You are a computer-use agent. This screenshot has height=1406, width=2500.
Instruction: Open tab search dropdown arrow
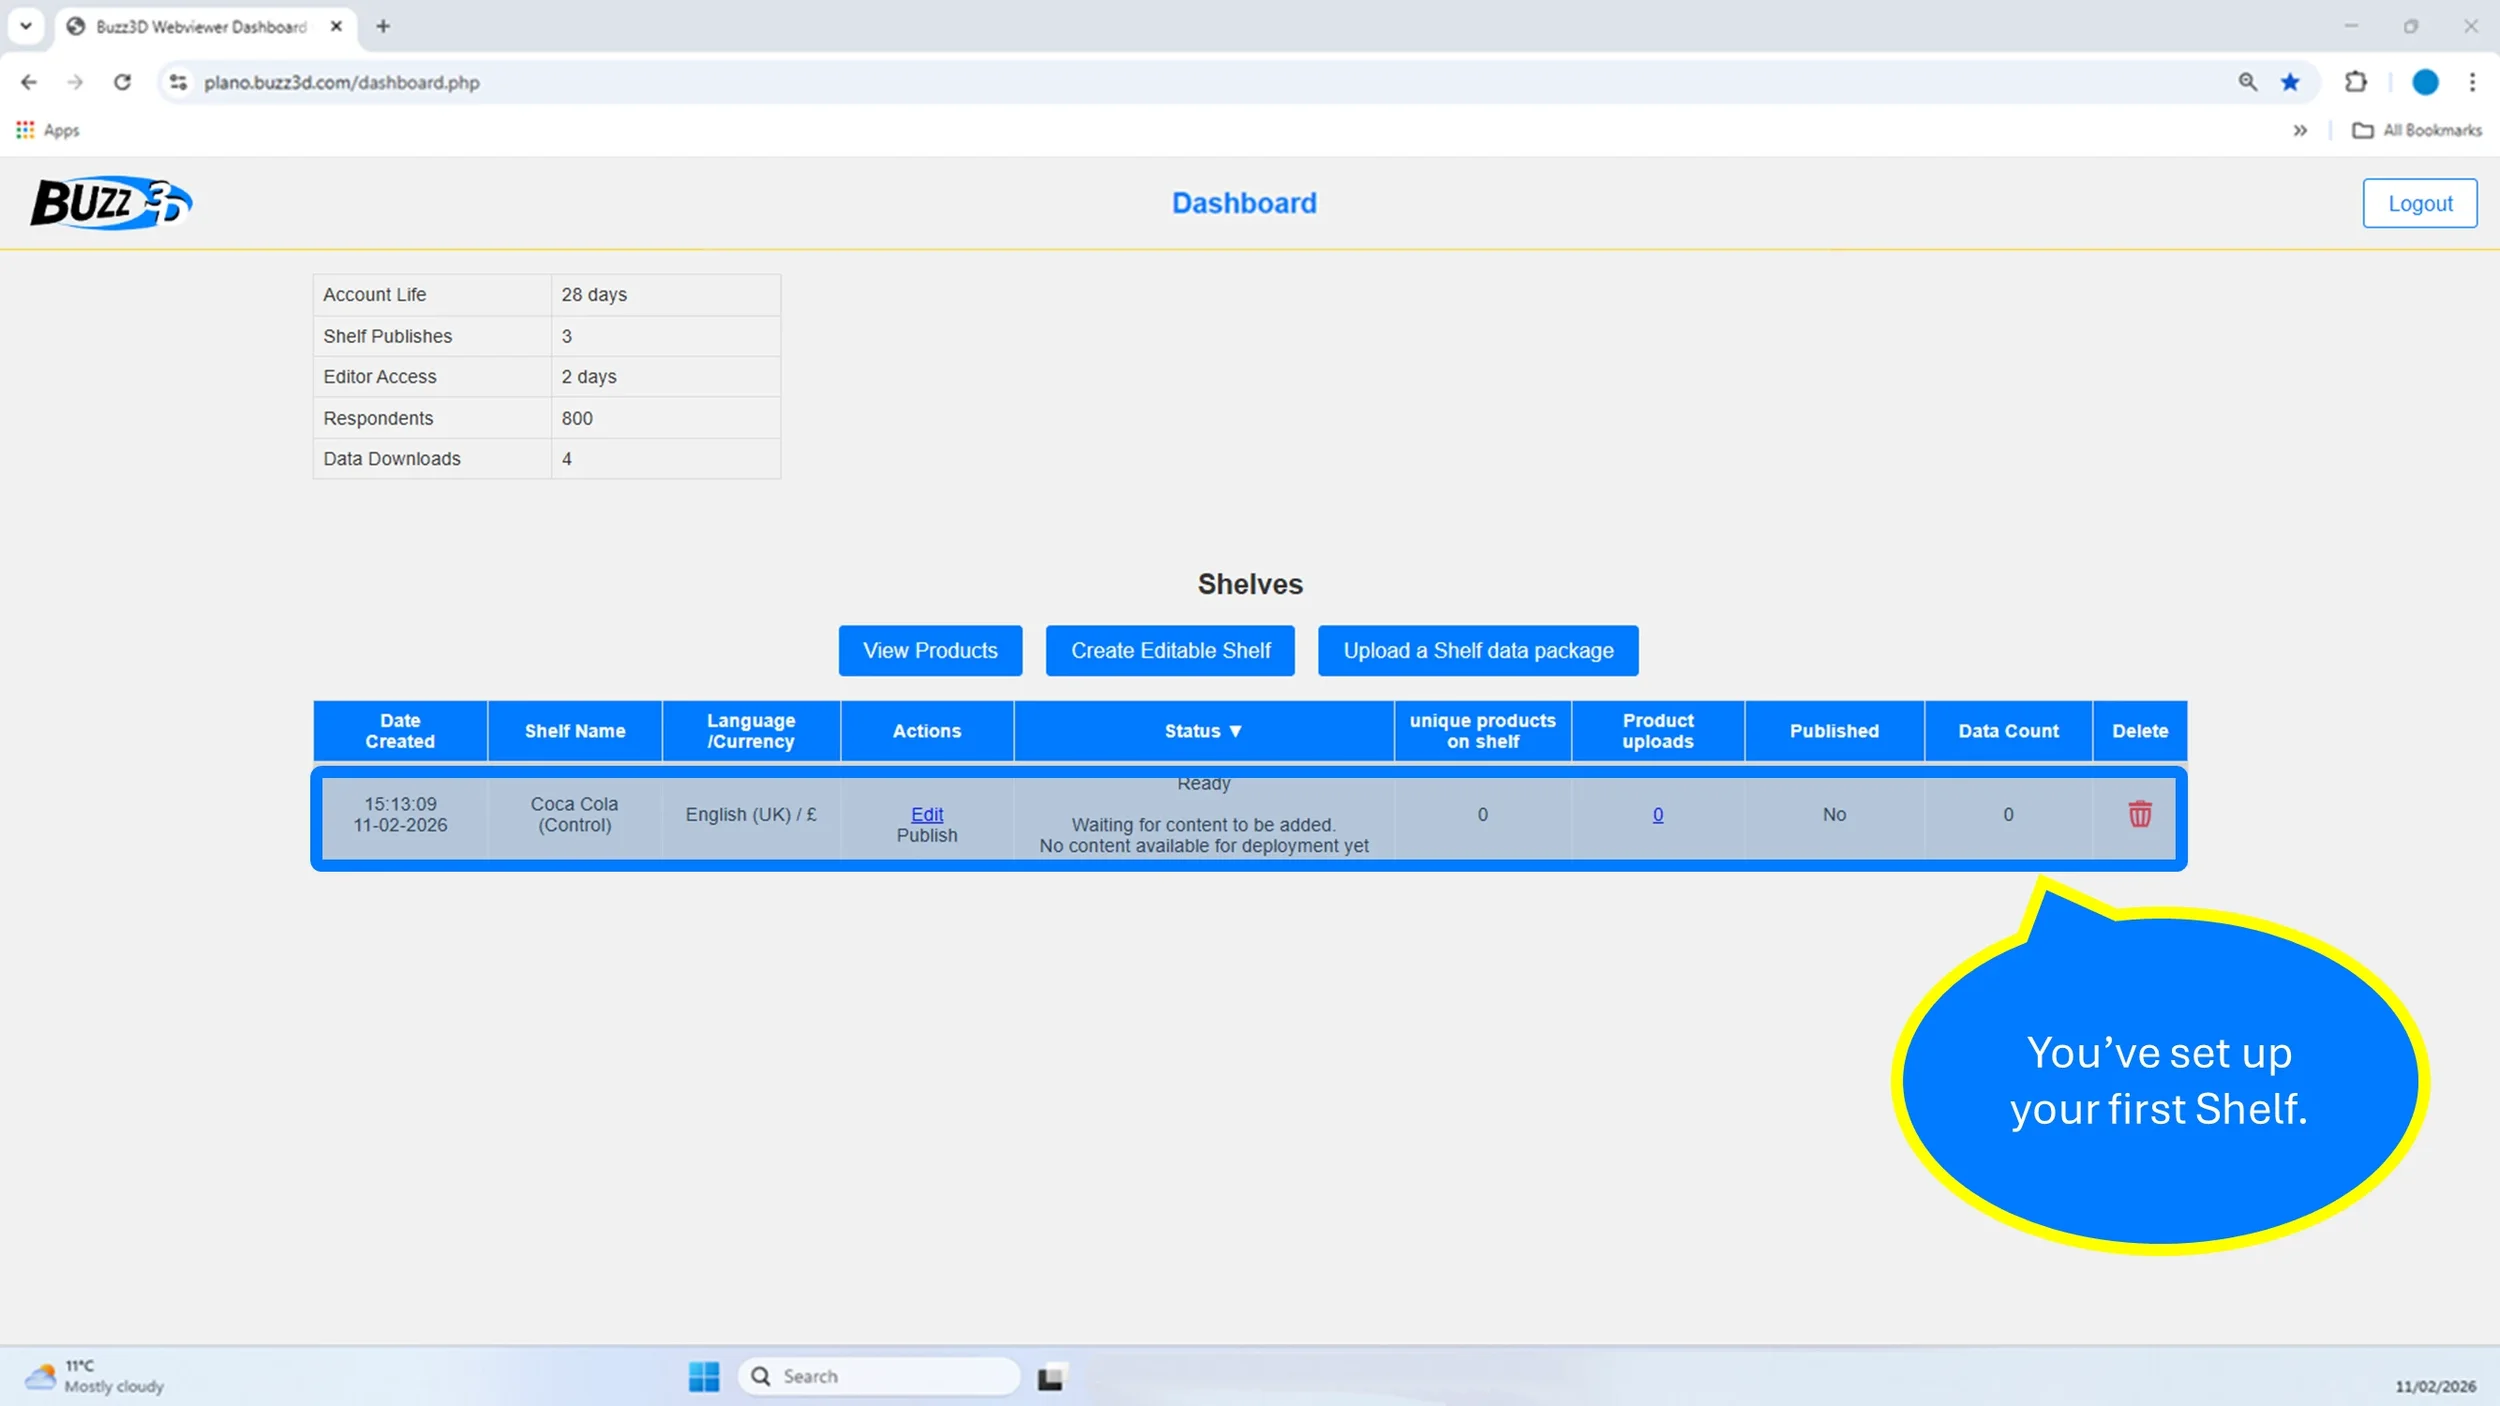(x=26, y=26)
